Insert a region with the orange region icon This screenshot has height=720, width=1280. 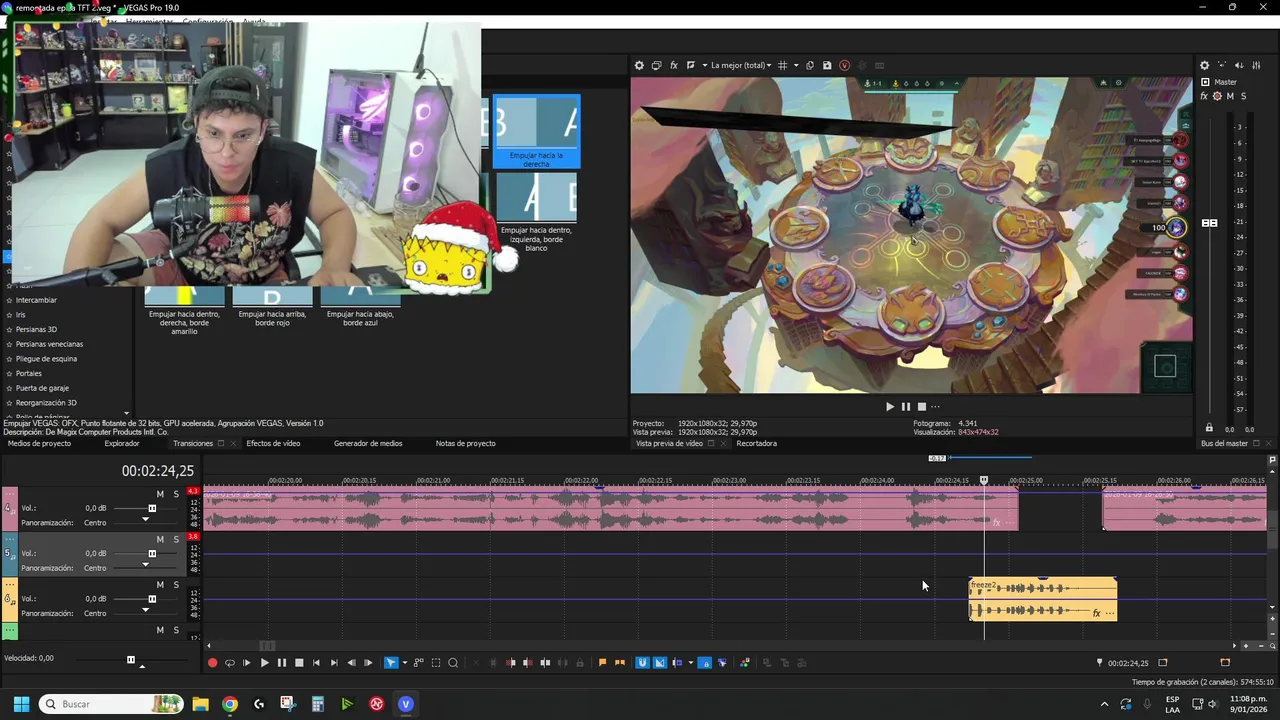620,663
